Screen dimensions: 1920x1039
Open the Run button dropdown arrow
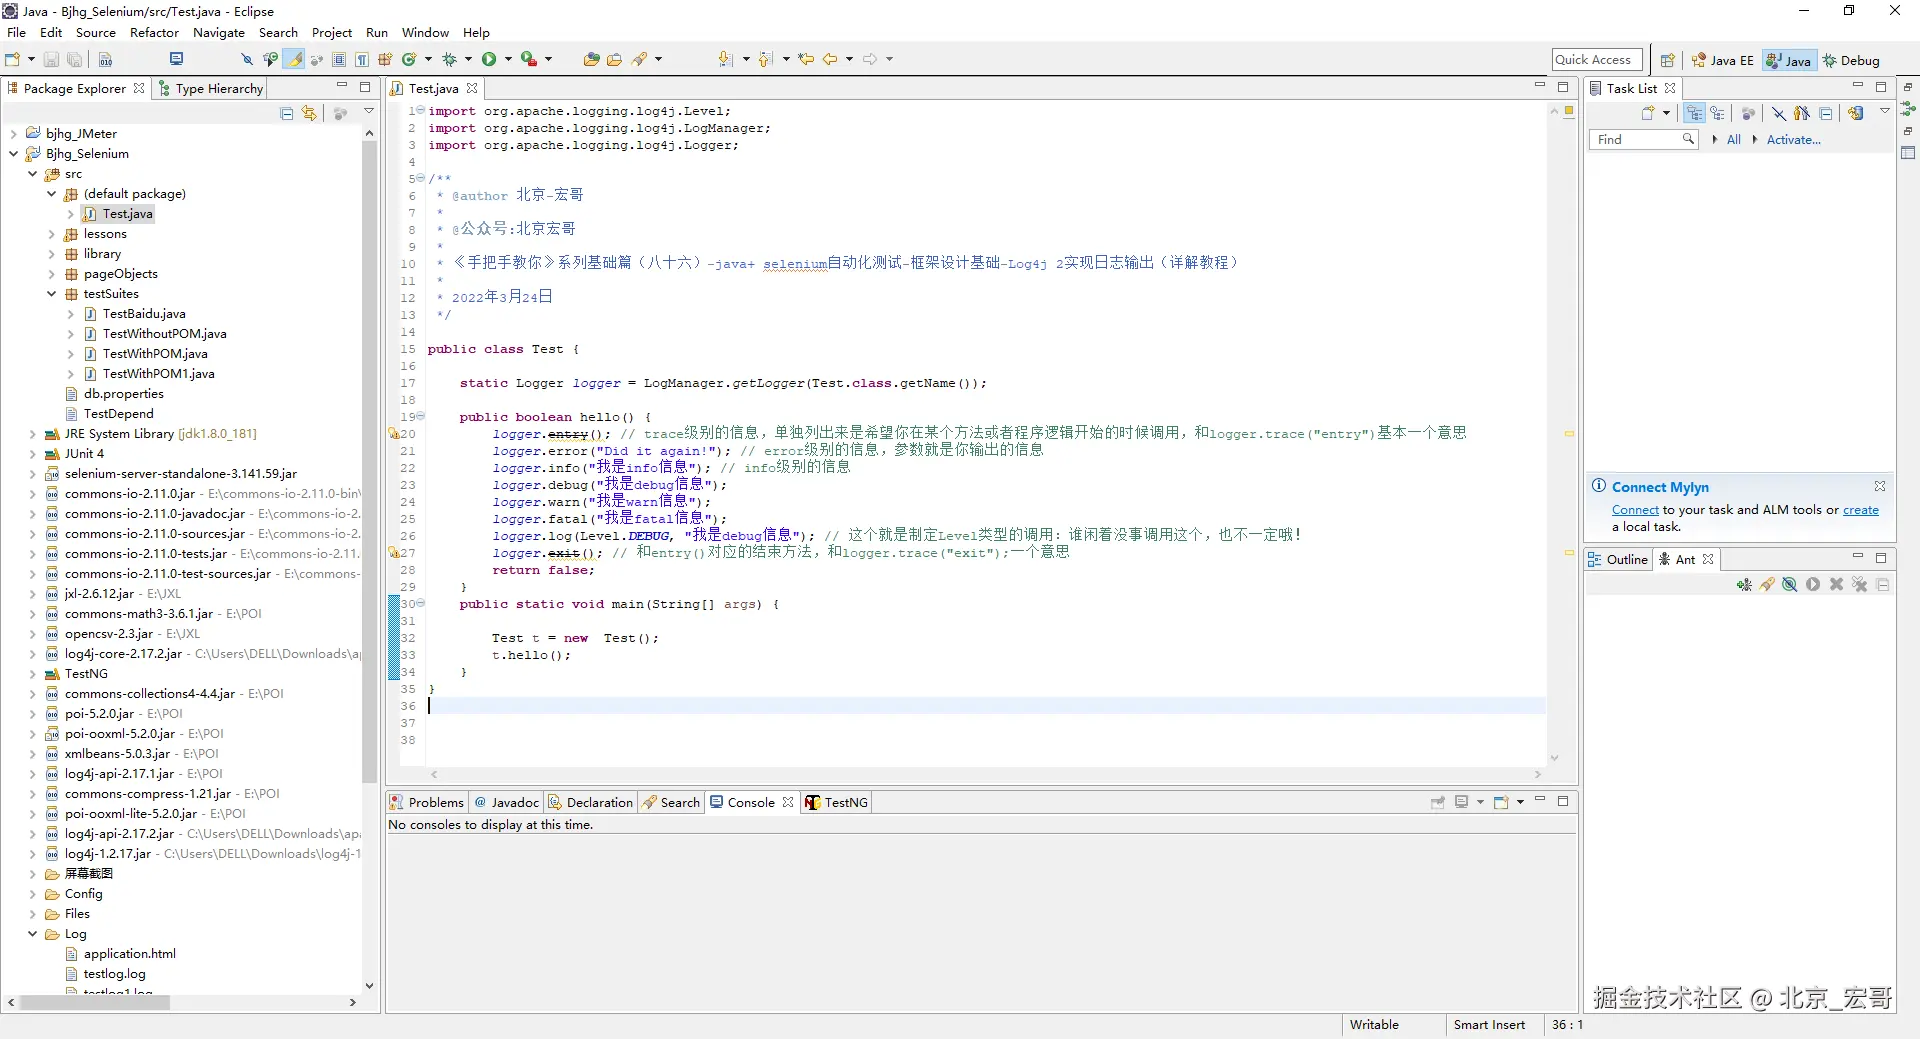508,60
